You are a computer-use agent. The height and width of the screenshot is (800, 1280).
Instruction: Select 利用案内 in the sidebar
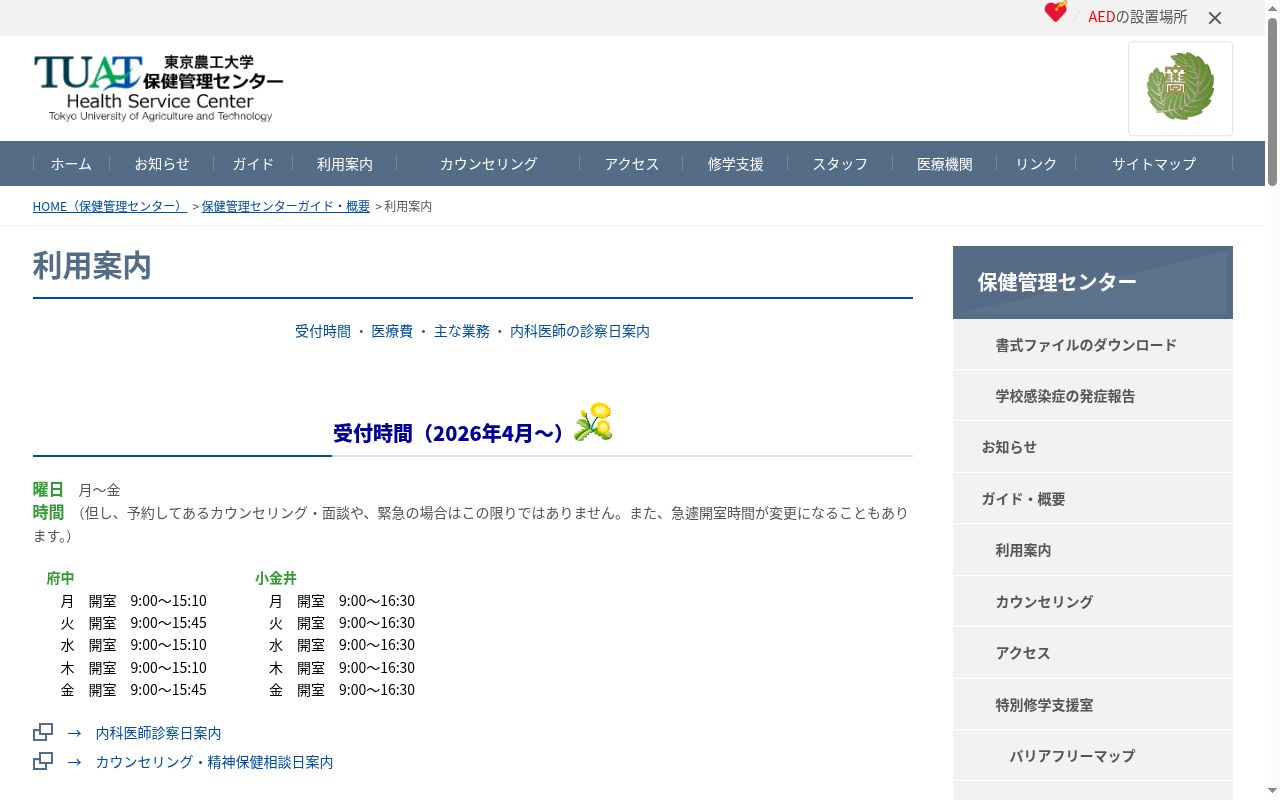1093,550
